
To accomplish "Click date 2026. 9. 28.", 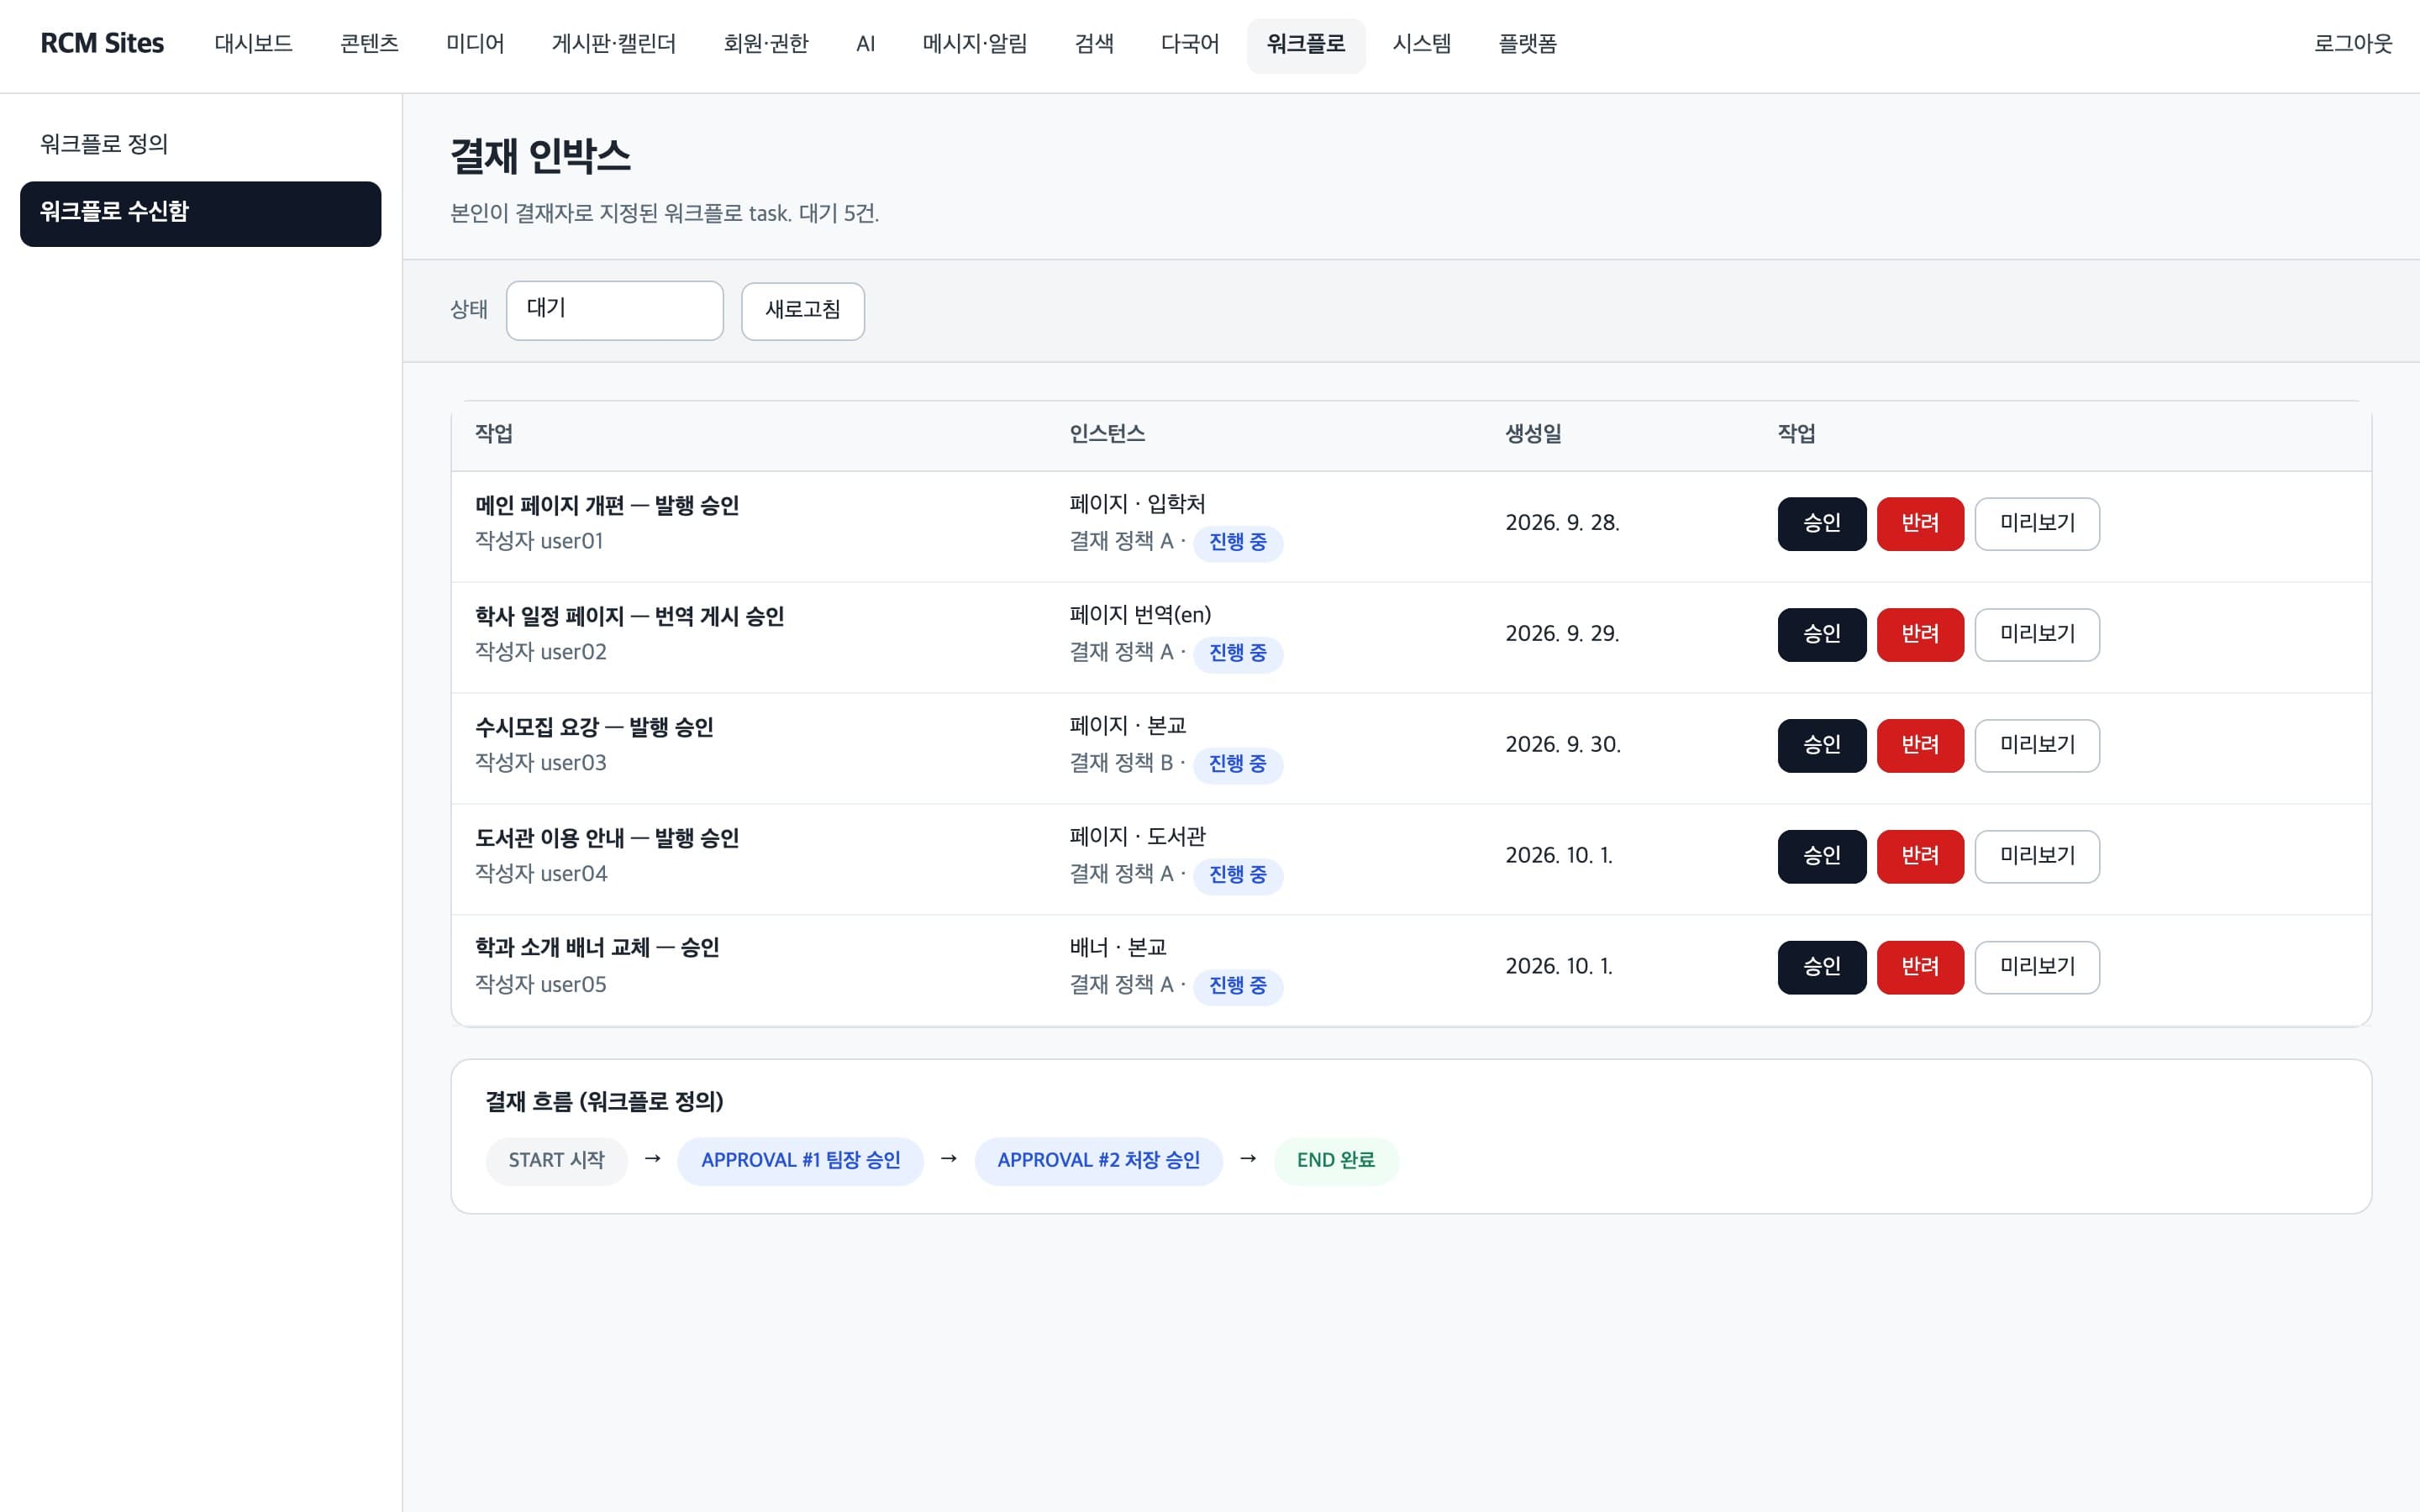I will click(1562, 524).
